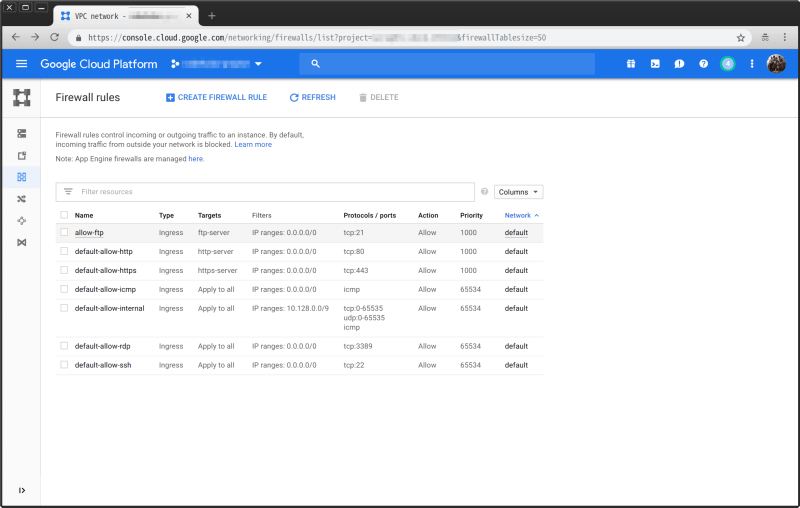
Task: Click CREATE FIREWALL RULE button
Action: [x=216, y=97]
